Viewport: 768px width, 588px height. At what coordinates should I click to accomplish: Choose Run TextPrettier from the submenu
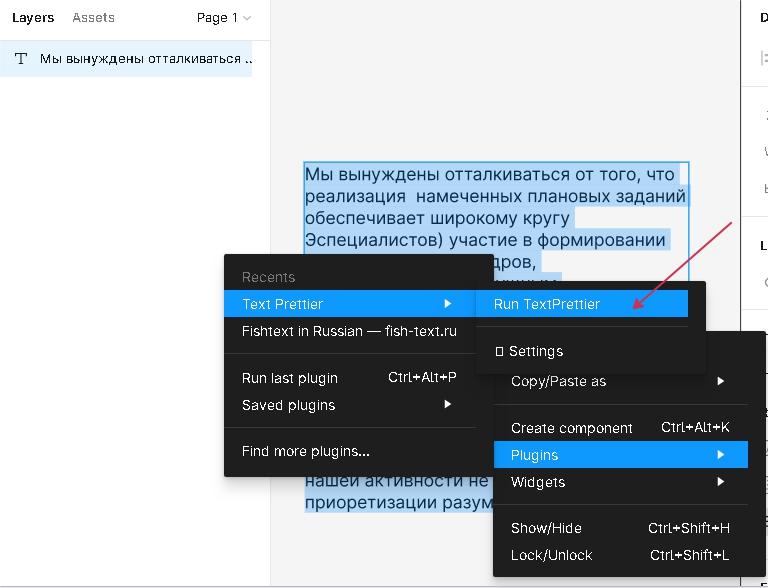tap(547, 304)
